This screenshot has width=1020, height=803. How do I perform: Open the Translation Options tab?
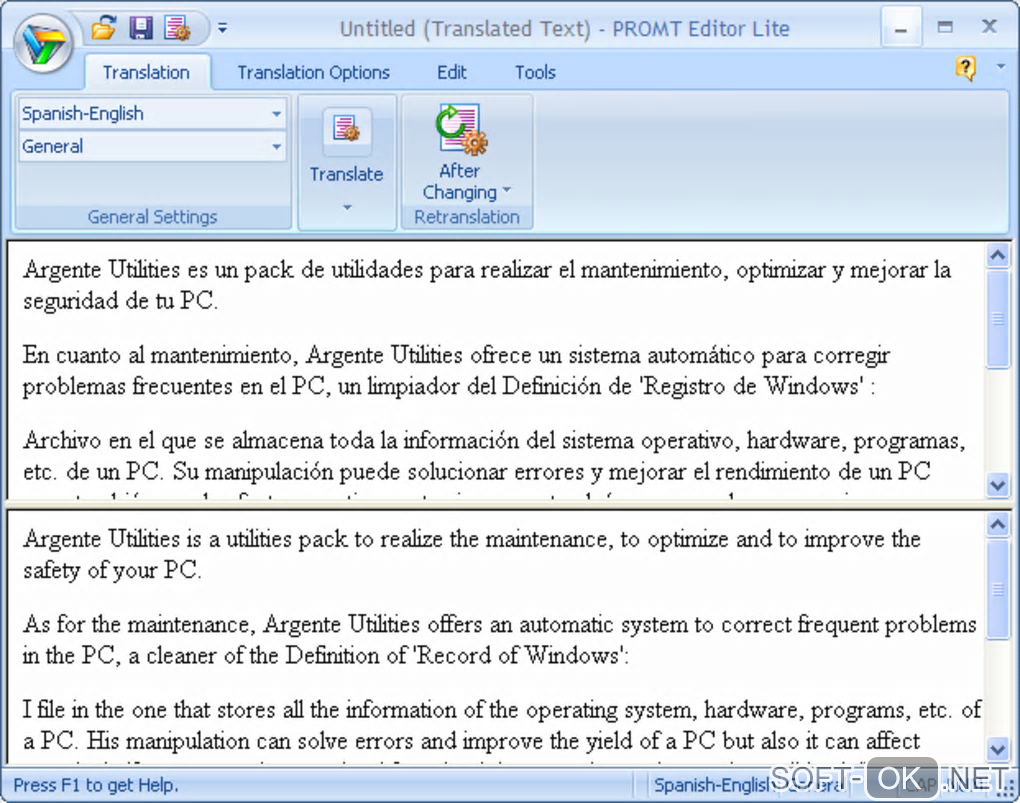pyautogui.click(x=314, y=72)
